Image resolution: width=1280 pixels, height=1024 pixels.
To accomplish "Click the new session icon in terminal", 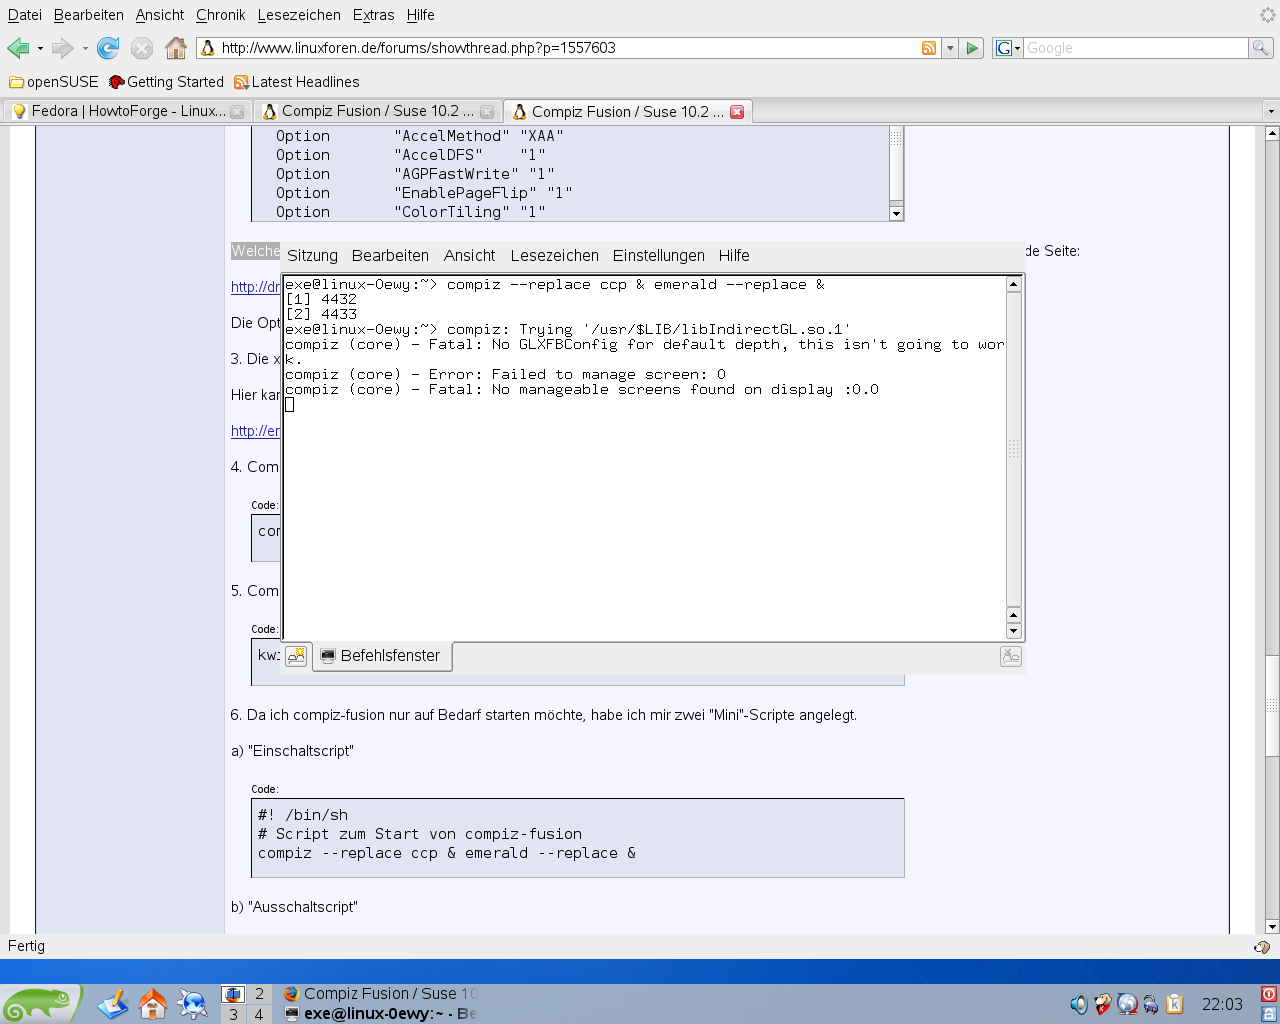I will pyautogui.click(x=296, y=656).
